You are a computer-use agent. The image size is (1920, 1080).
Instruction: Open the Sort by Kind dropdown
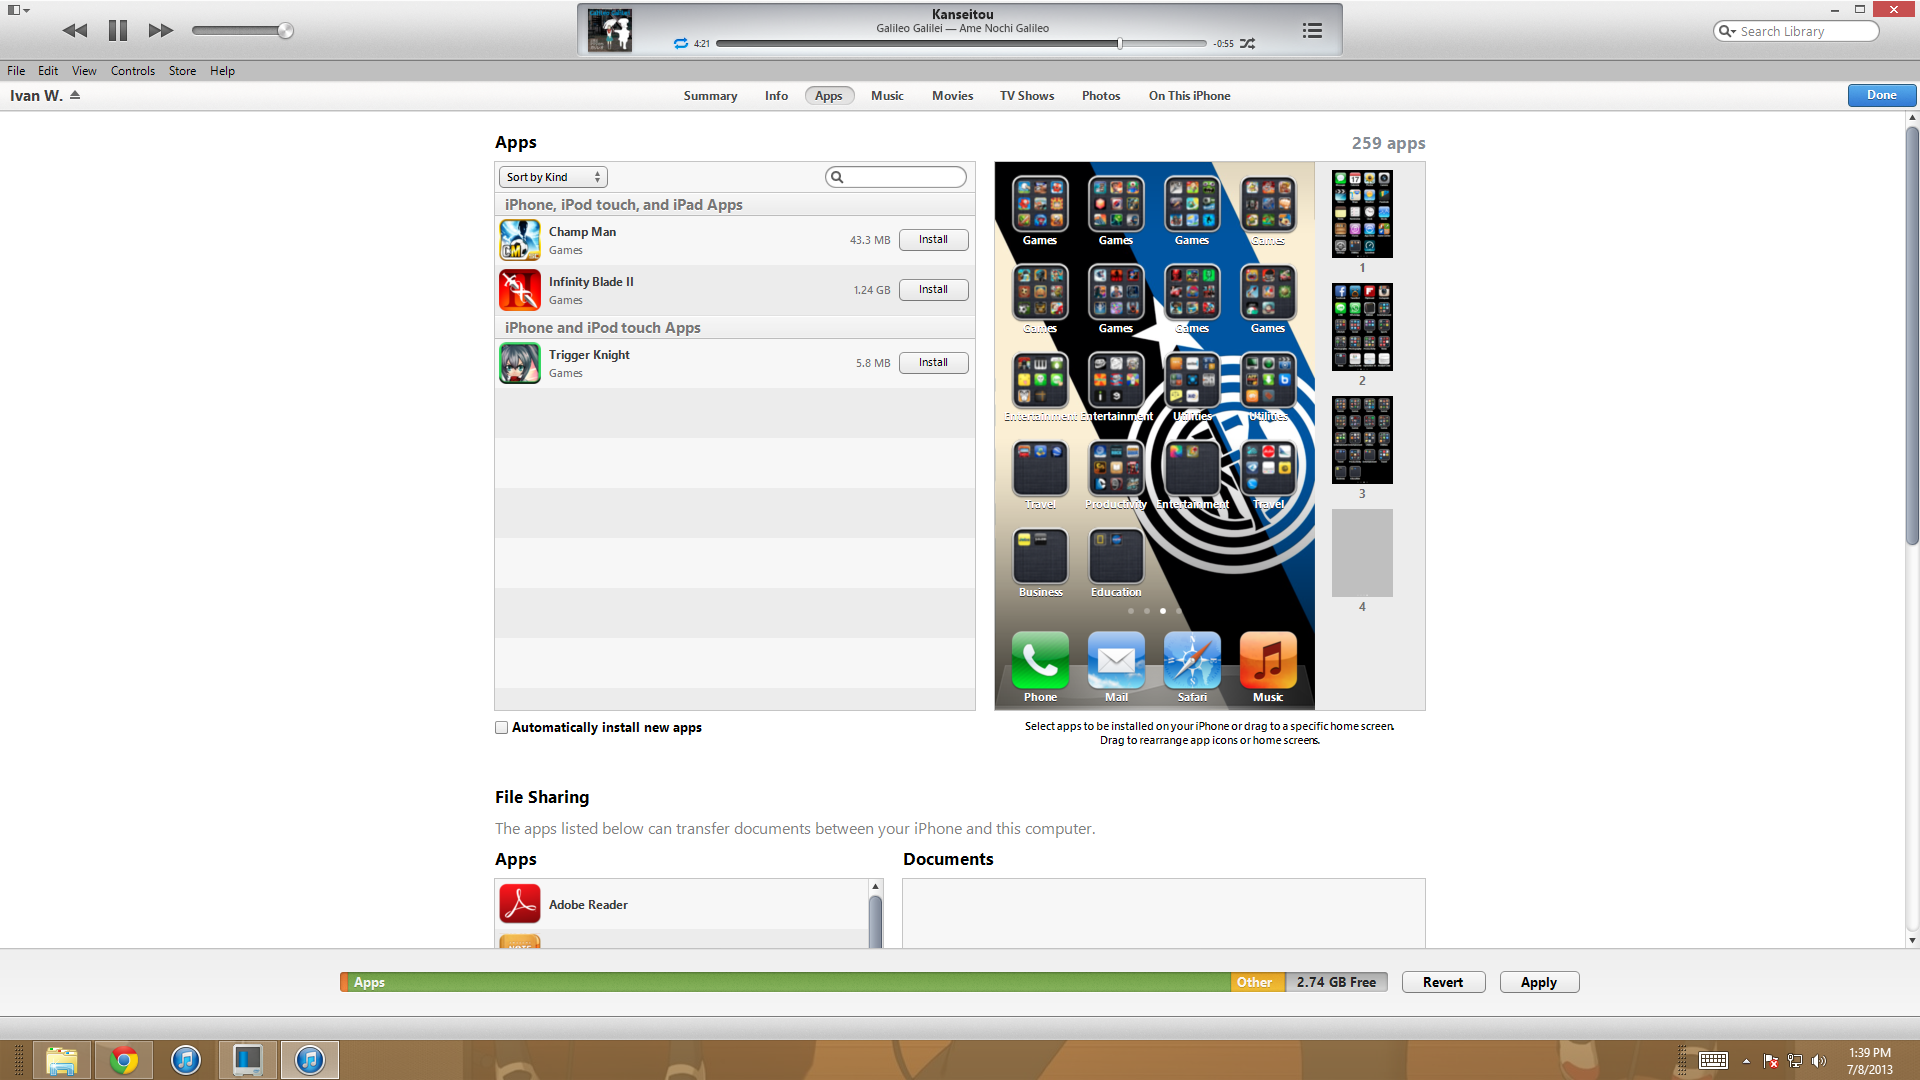(x=553, y=177)
